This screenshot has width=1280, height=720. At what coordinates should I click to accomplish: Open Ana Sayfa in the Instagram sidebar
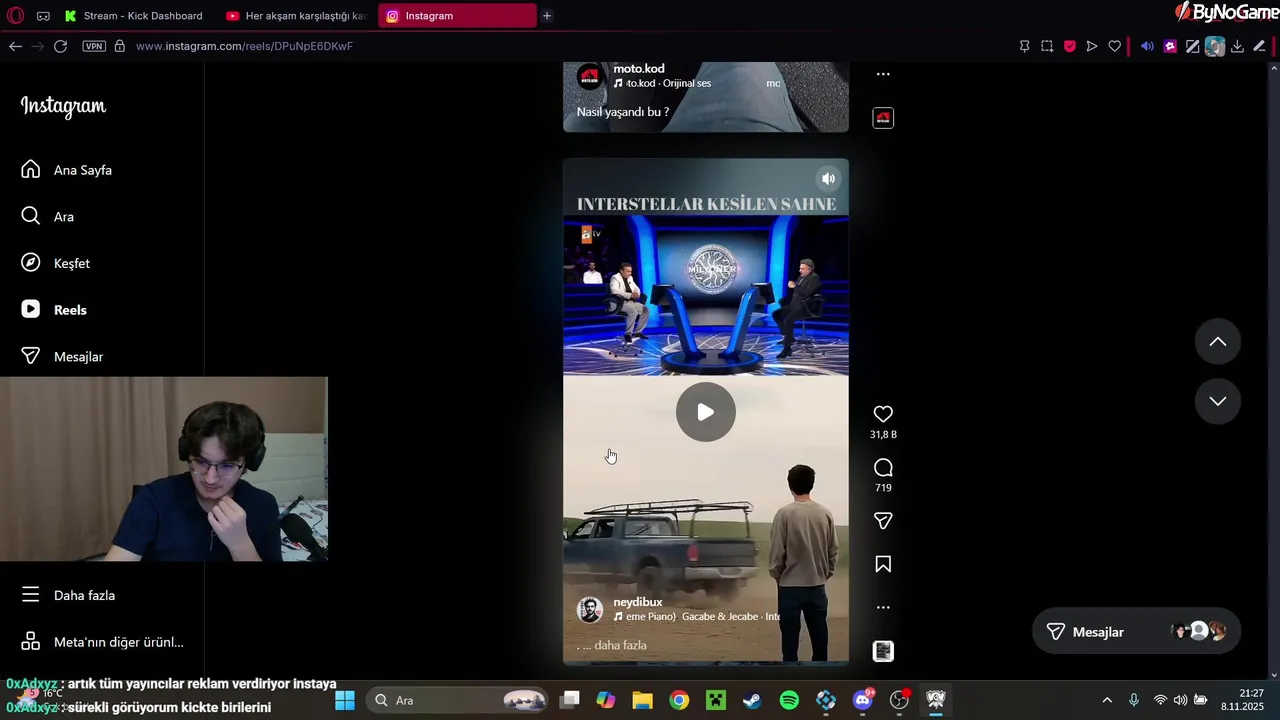67,170
